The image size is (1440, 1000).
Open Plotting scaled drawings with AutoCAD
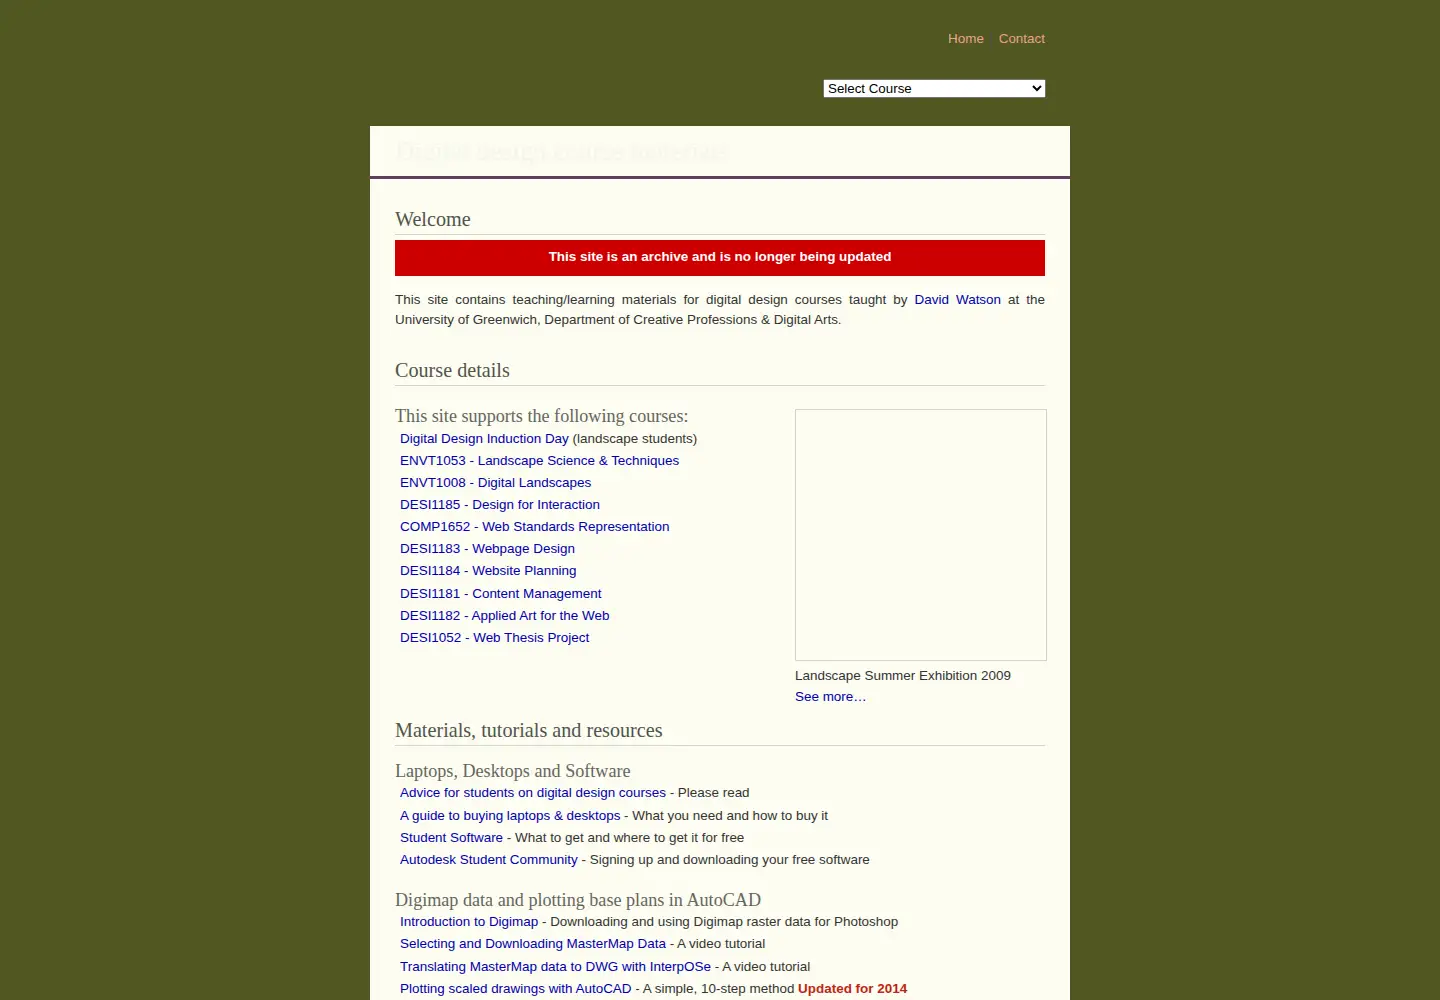click(516, 989)
